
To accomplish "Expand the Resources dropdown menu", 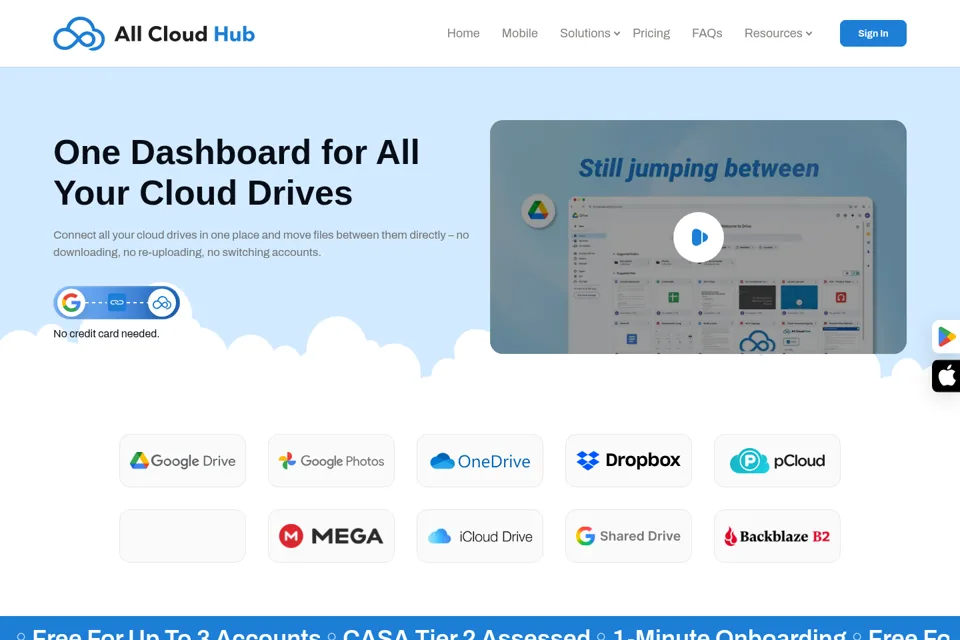I will click(778, 33).
